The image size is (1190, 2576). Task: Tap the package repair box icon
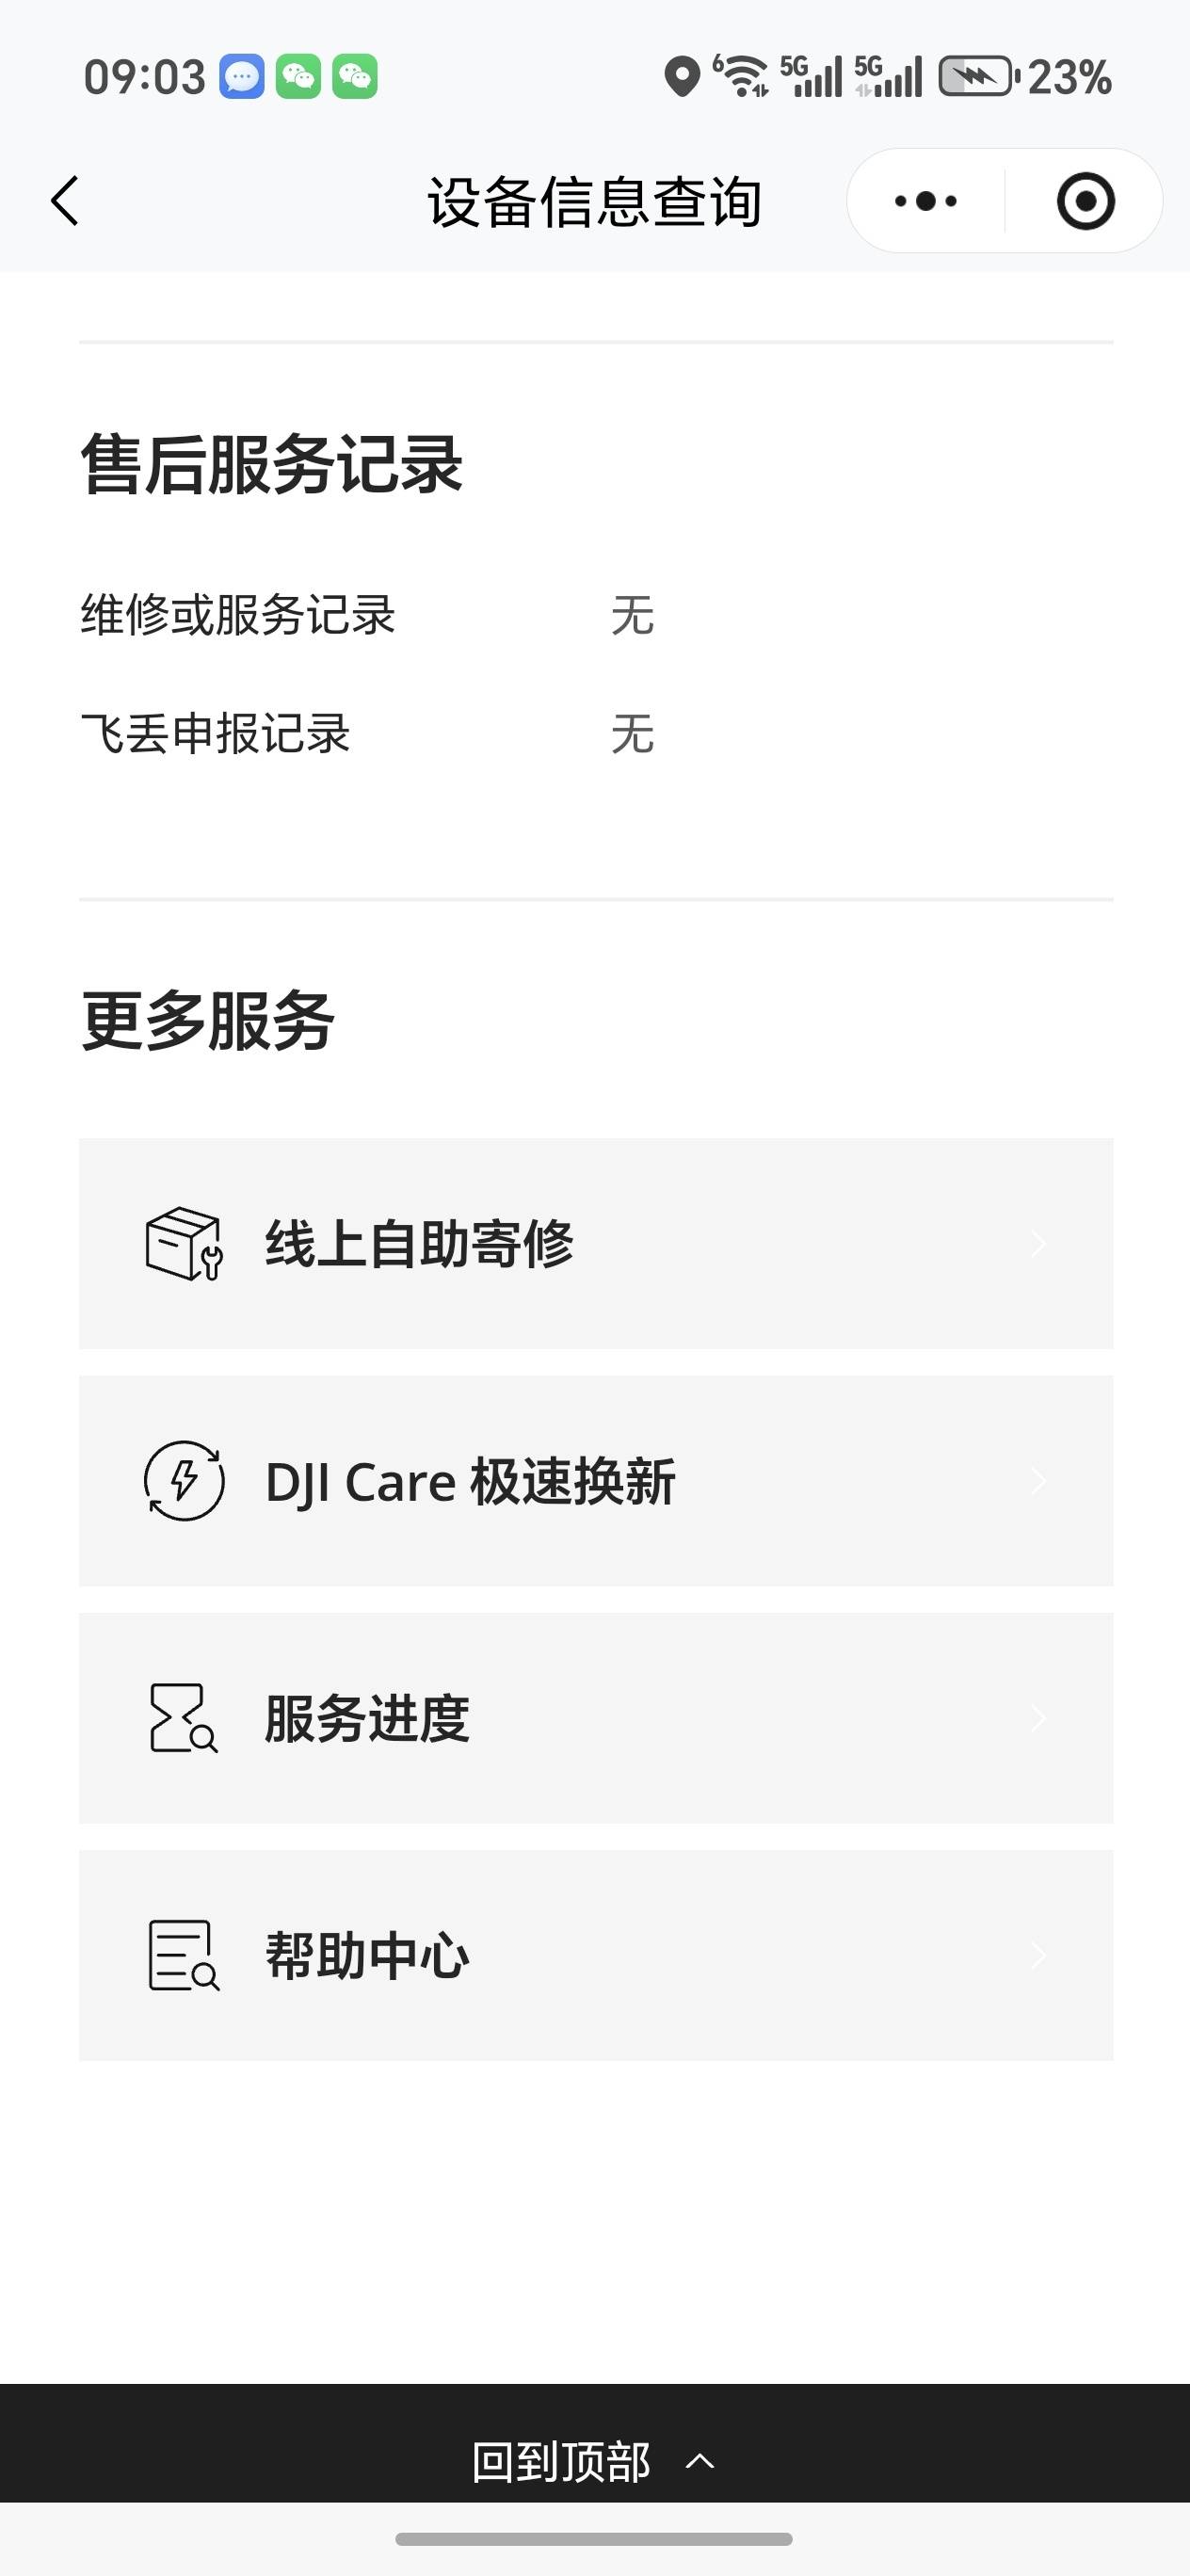pos(184,1244)
